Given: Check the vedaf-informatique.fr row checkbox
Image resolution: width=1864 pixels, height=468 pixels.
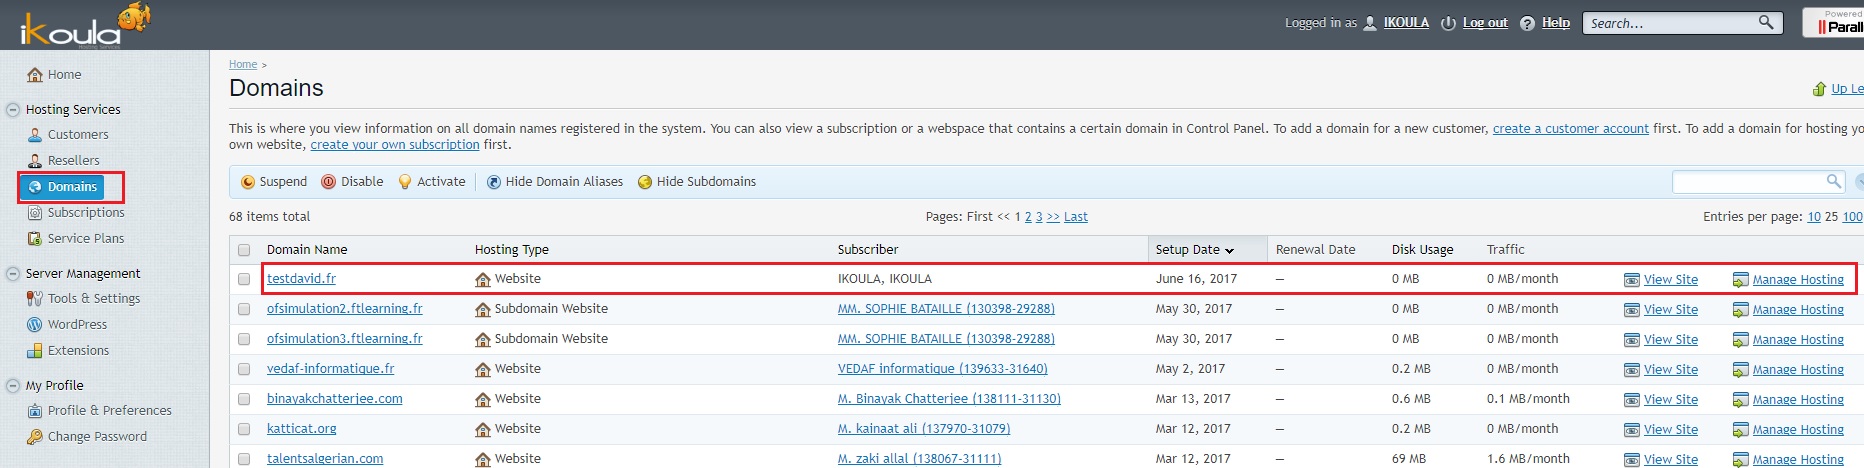Looking at the screenshot, I should coord(244,369).
